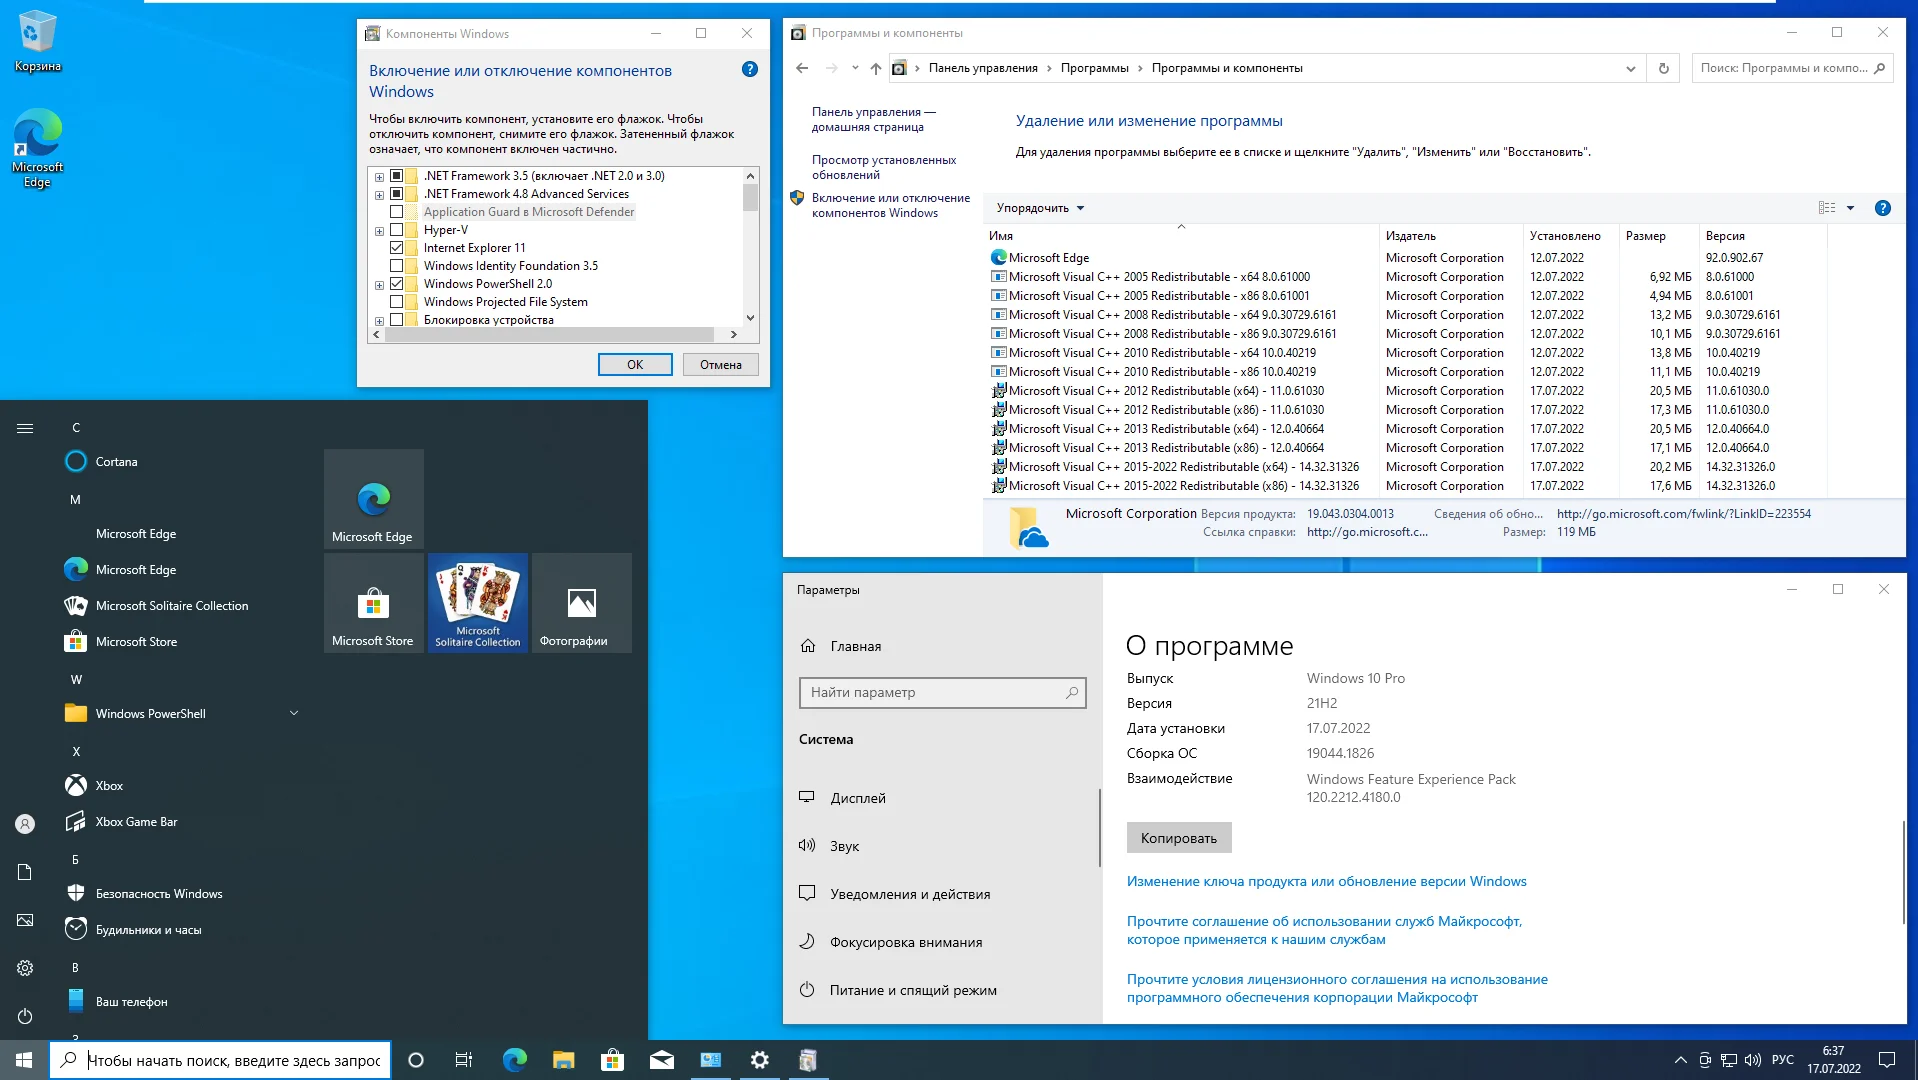Open Task View on the taskbar
This screenshot has width=1918, height=1080.
click(464, 1060)
